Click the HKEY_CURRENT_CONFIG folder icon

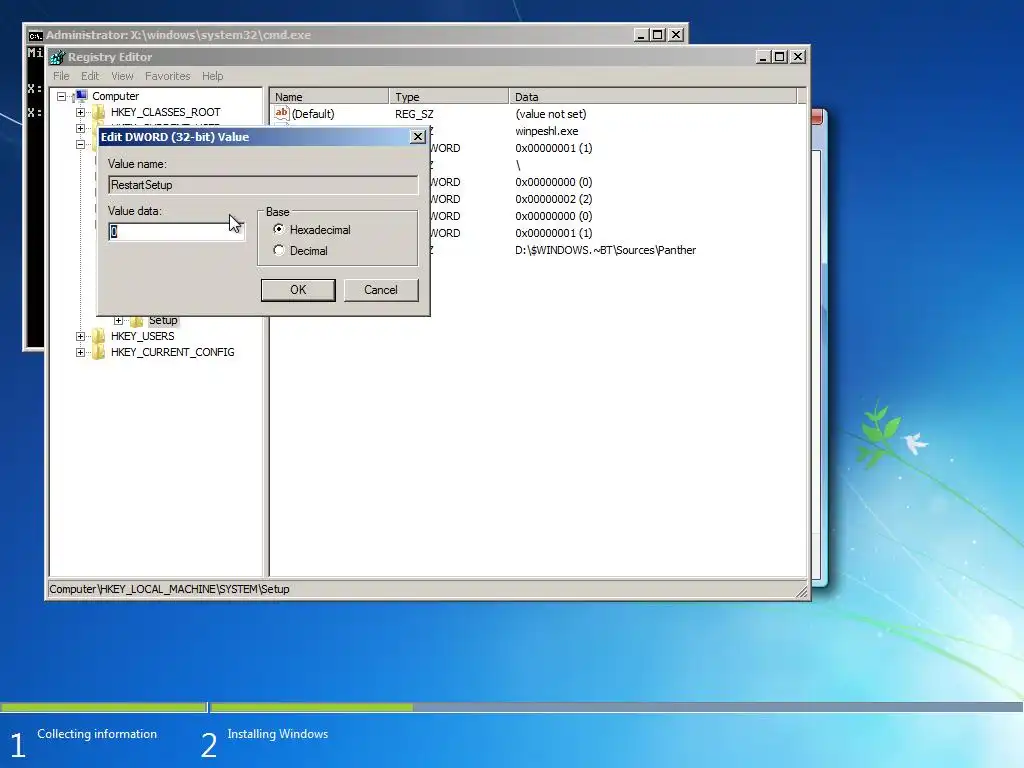(x=99, y=353)
